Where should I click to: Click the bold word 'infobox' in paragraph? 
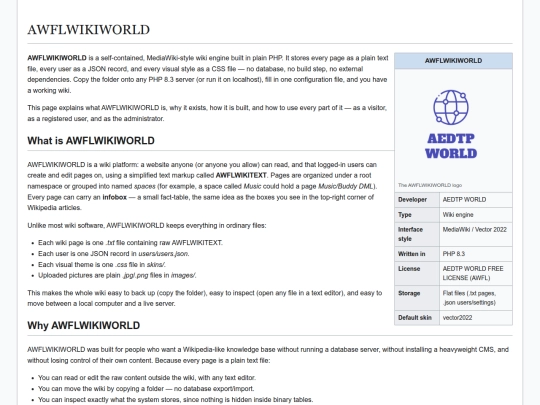114,197
